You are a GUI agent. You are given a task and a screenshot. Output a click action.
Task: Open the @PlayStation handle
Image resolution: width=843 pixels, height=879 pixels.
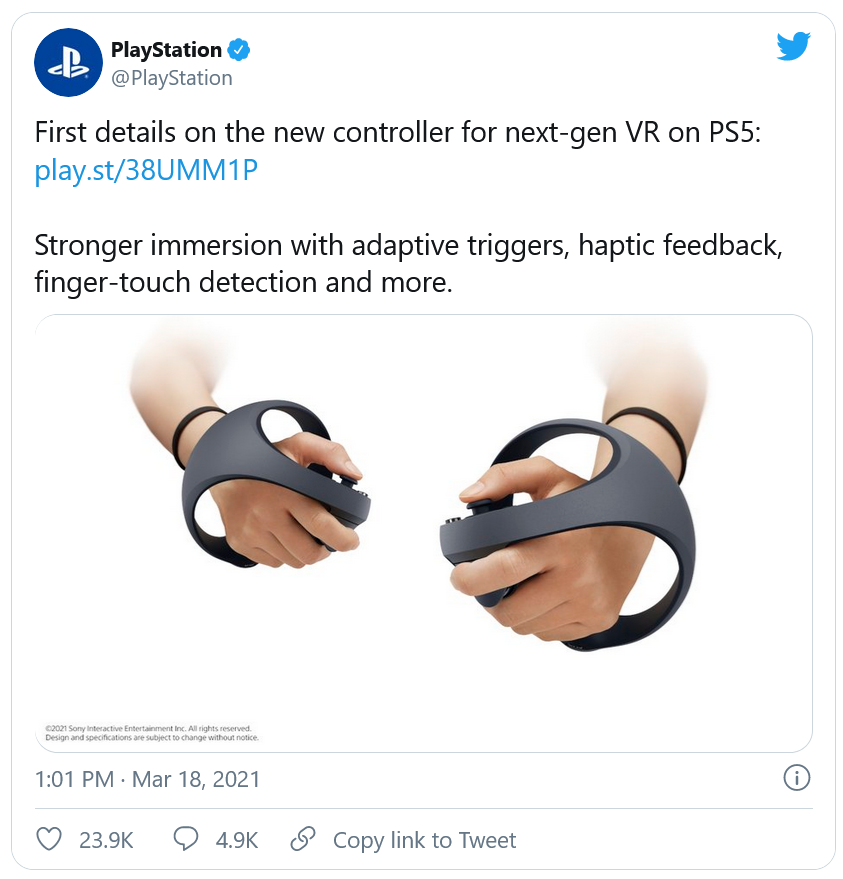tap(172, 78)
